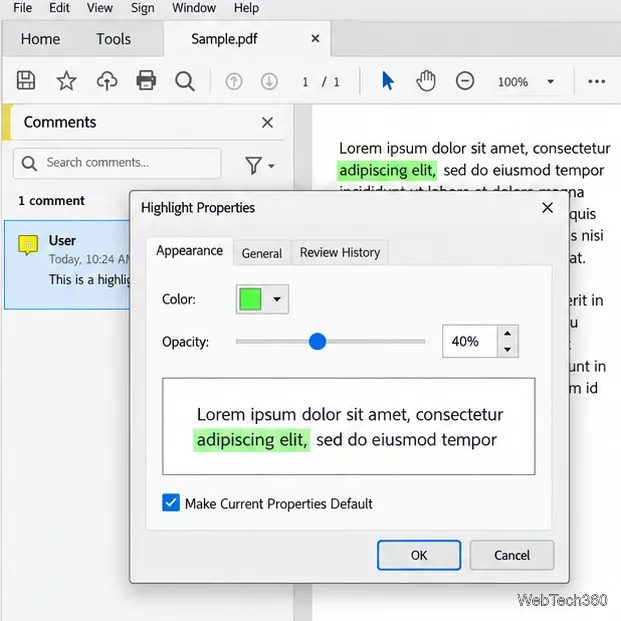Click the Zoom out minus icon
Screen dimensions: 621x621
(x=465, y=81)
